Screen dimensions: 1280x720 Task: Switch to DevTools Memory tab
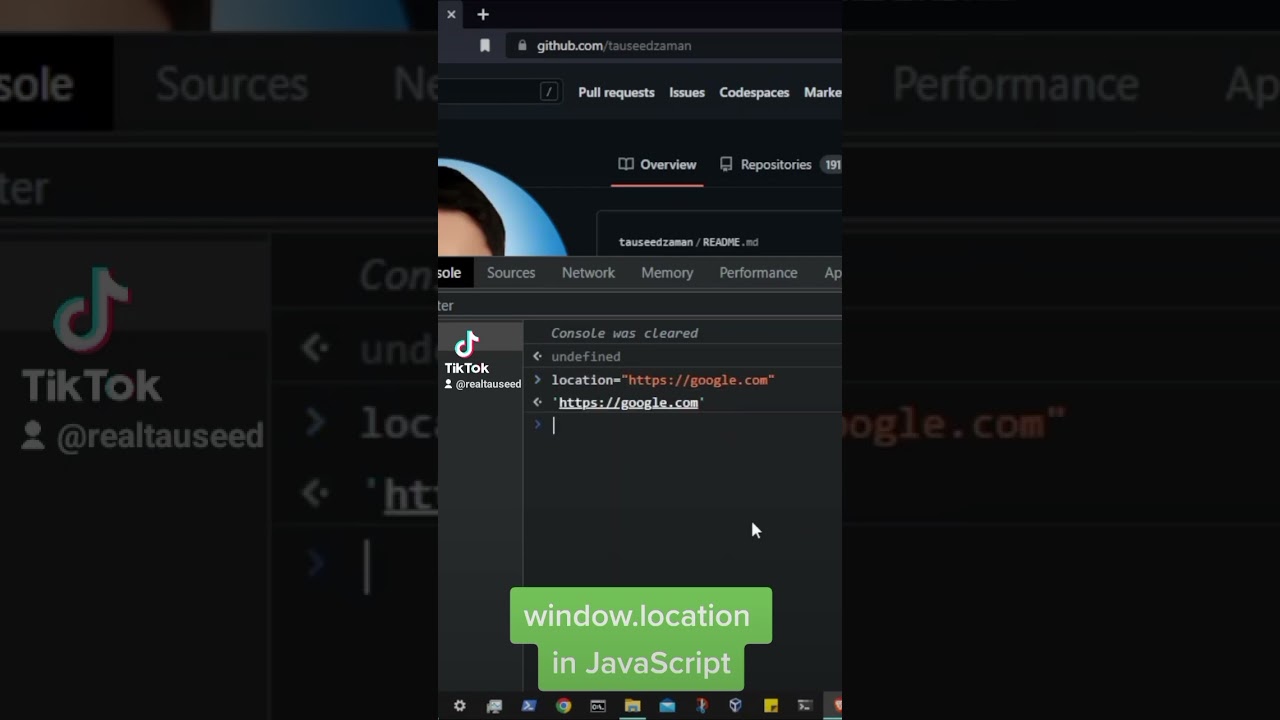pos(667,272)
